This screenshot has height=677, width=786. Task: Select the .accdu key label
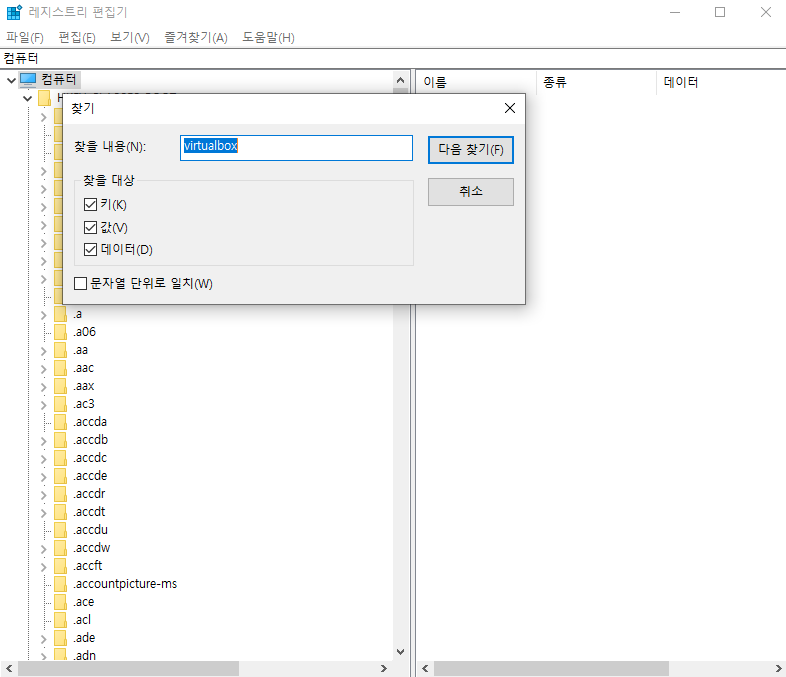(x=90, y=530)
